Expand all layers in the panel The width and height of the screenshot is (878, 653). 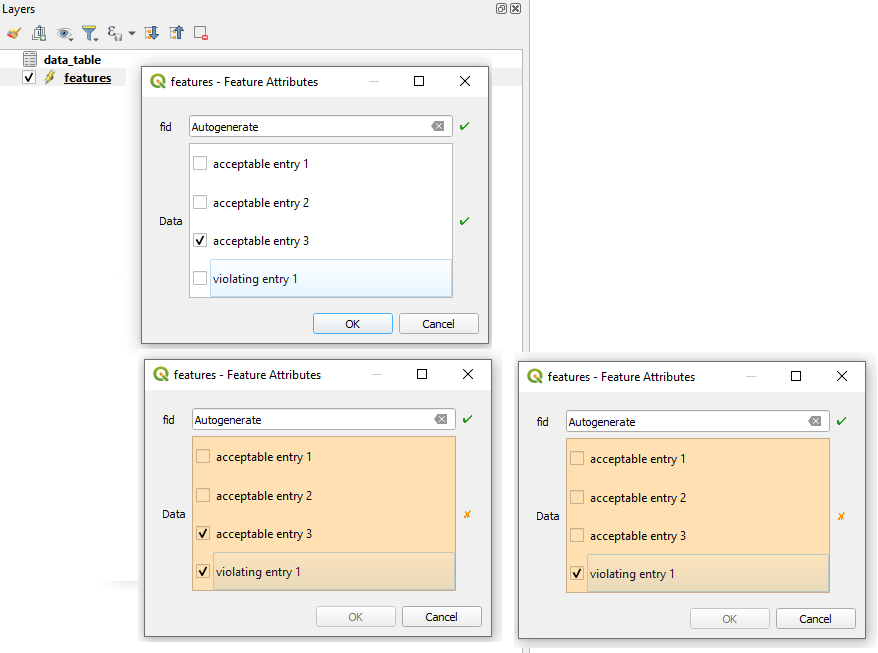tap(151, 32)
